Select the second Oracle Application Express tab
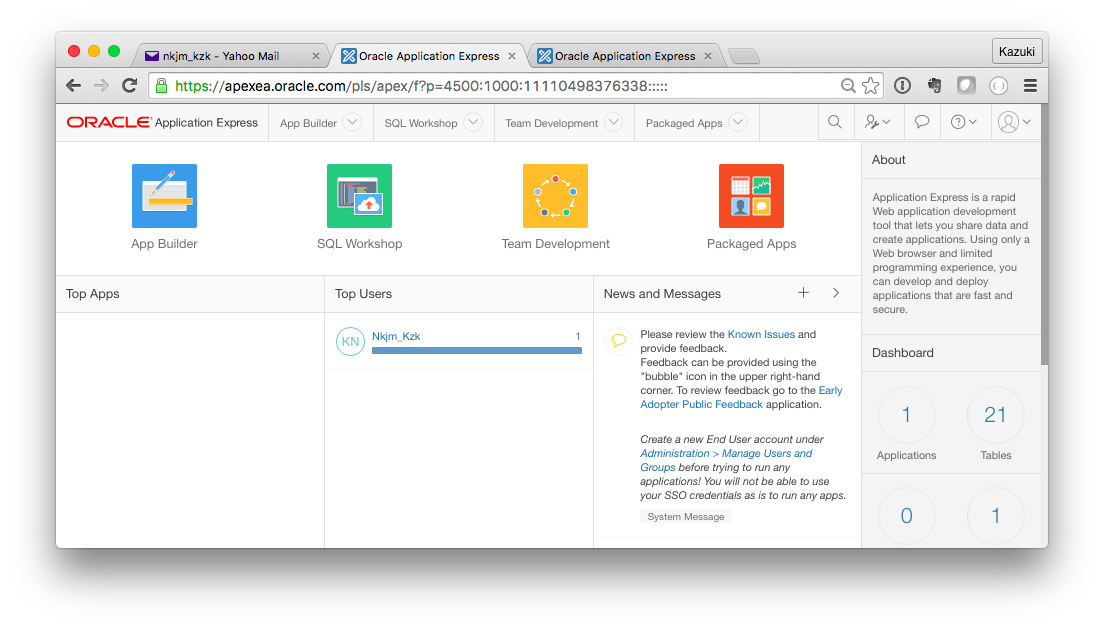 pos(625,56)
